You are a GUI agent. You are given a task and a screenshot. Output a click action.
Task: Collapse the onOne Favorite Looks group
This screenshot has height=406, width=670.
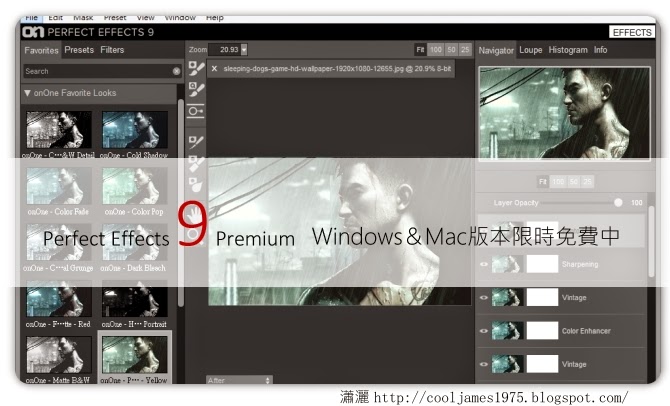point(27,93)
